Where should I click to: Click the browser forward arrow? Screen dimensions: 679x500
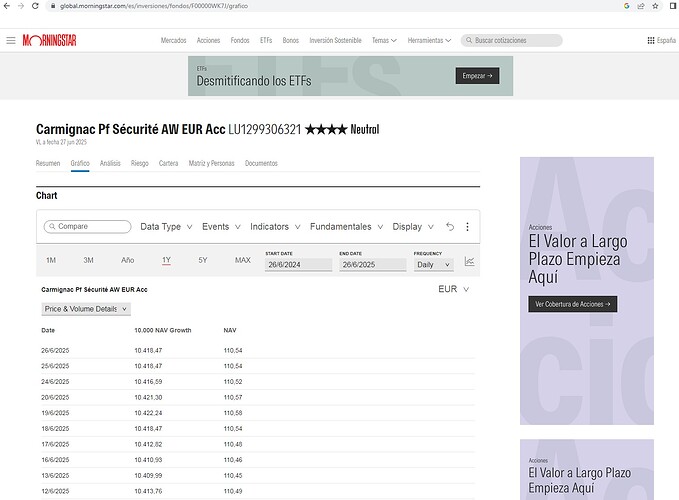21,6
